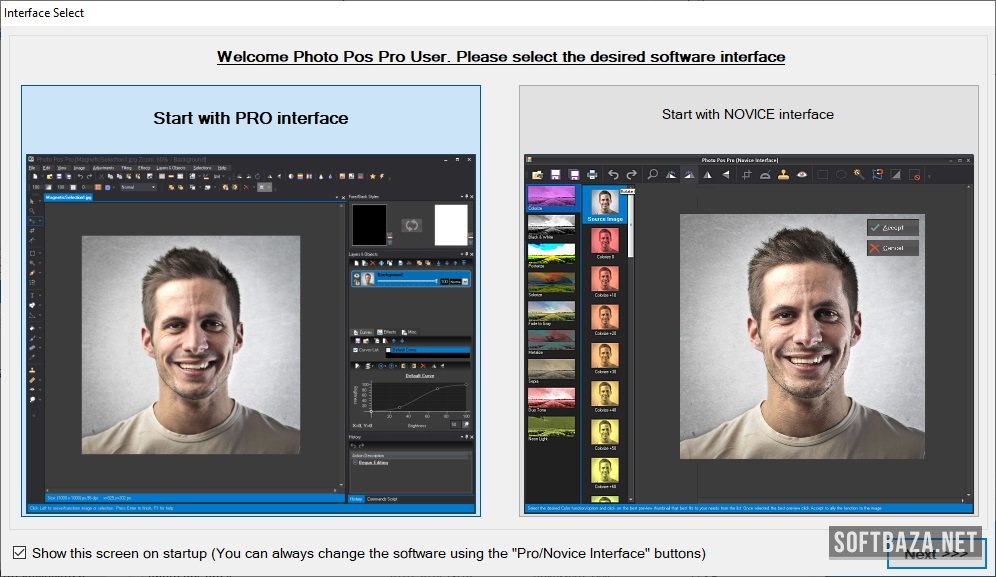Select the magnifier zoom icon in Novice toolbar
Screen dimensions: 996x577
[x=652, y=174]
